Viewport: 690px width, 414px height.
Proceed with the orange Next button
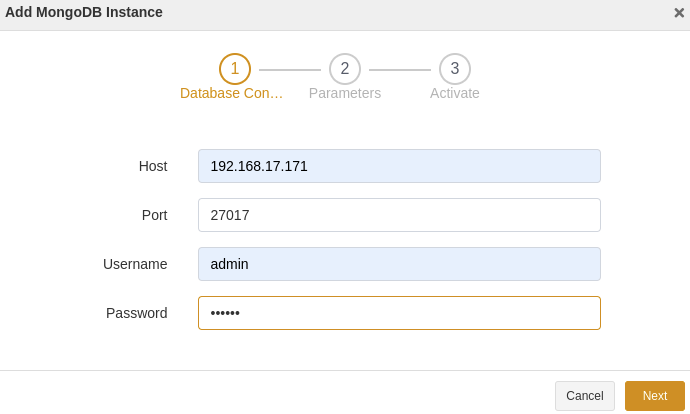[x=655, y=396]
